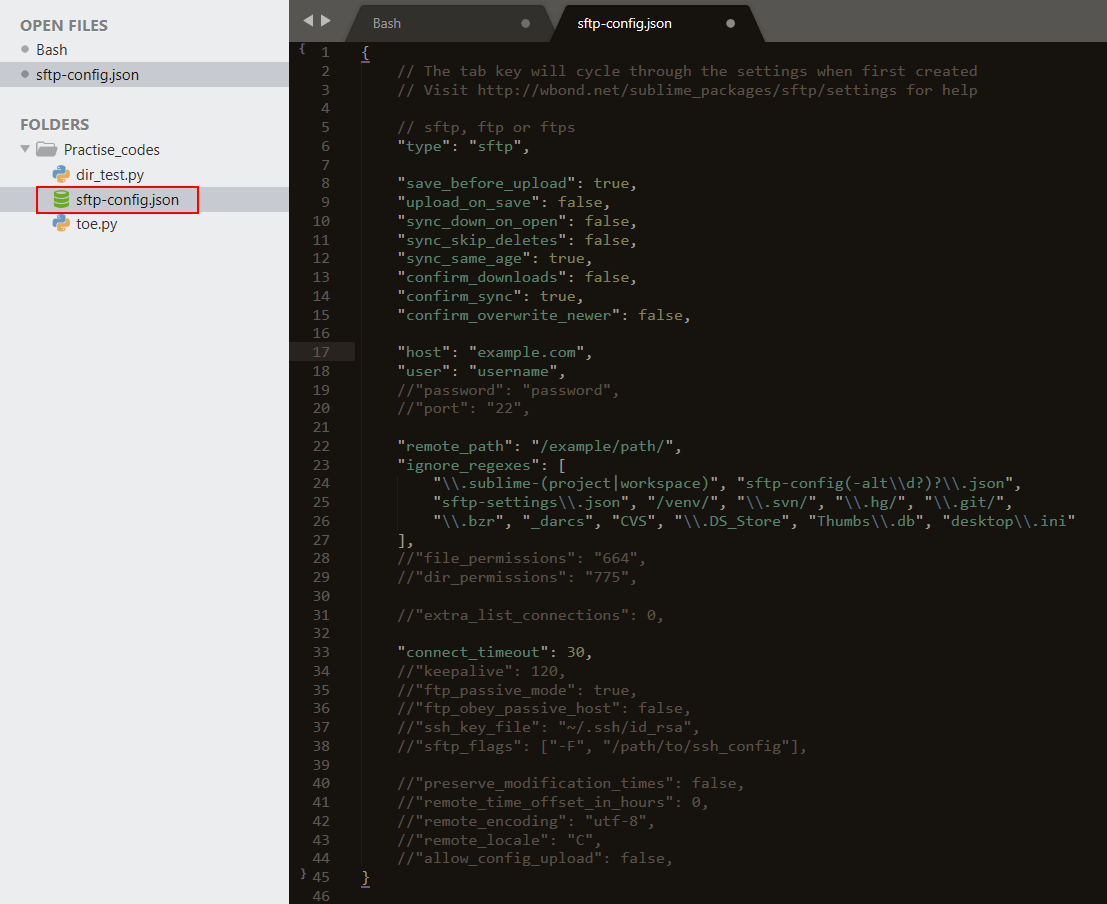Open toe.py from the folder tree

[96, 224]
